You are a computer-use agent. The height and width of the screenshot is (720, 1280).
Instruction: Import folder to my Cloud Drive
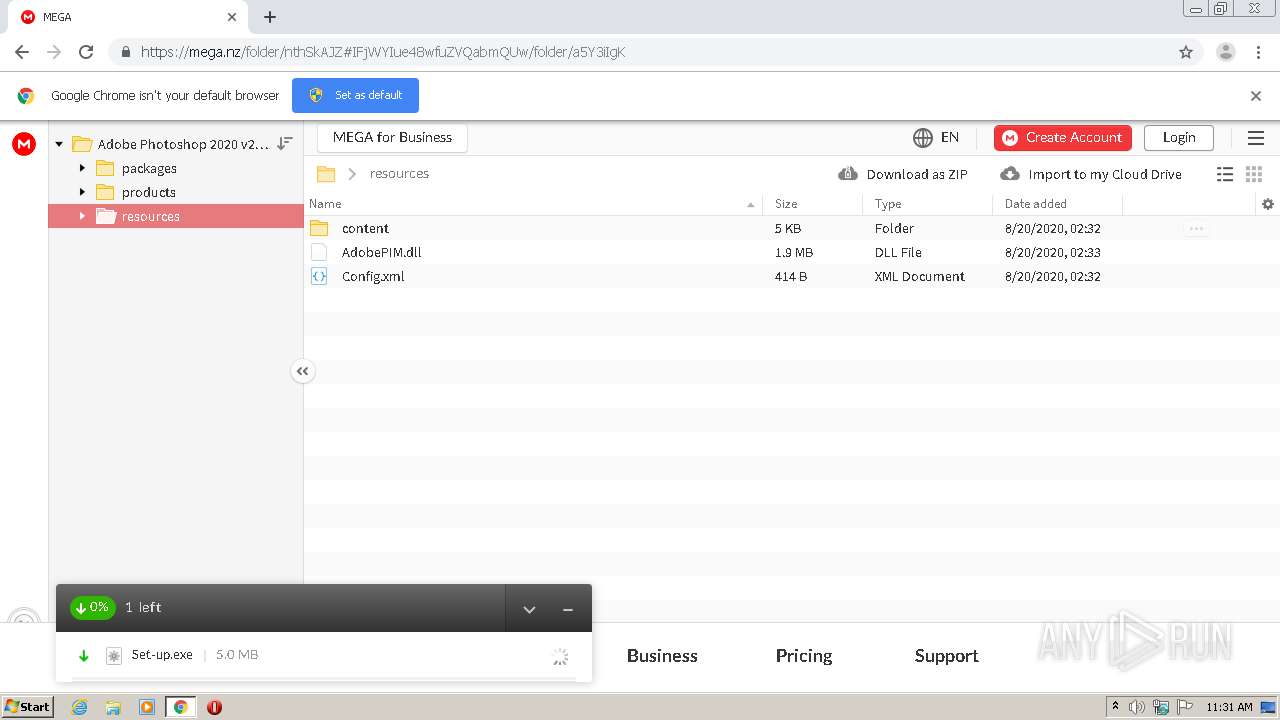point(1091,174)
